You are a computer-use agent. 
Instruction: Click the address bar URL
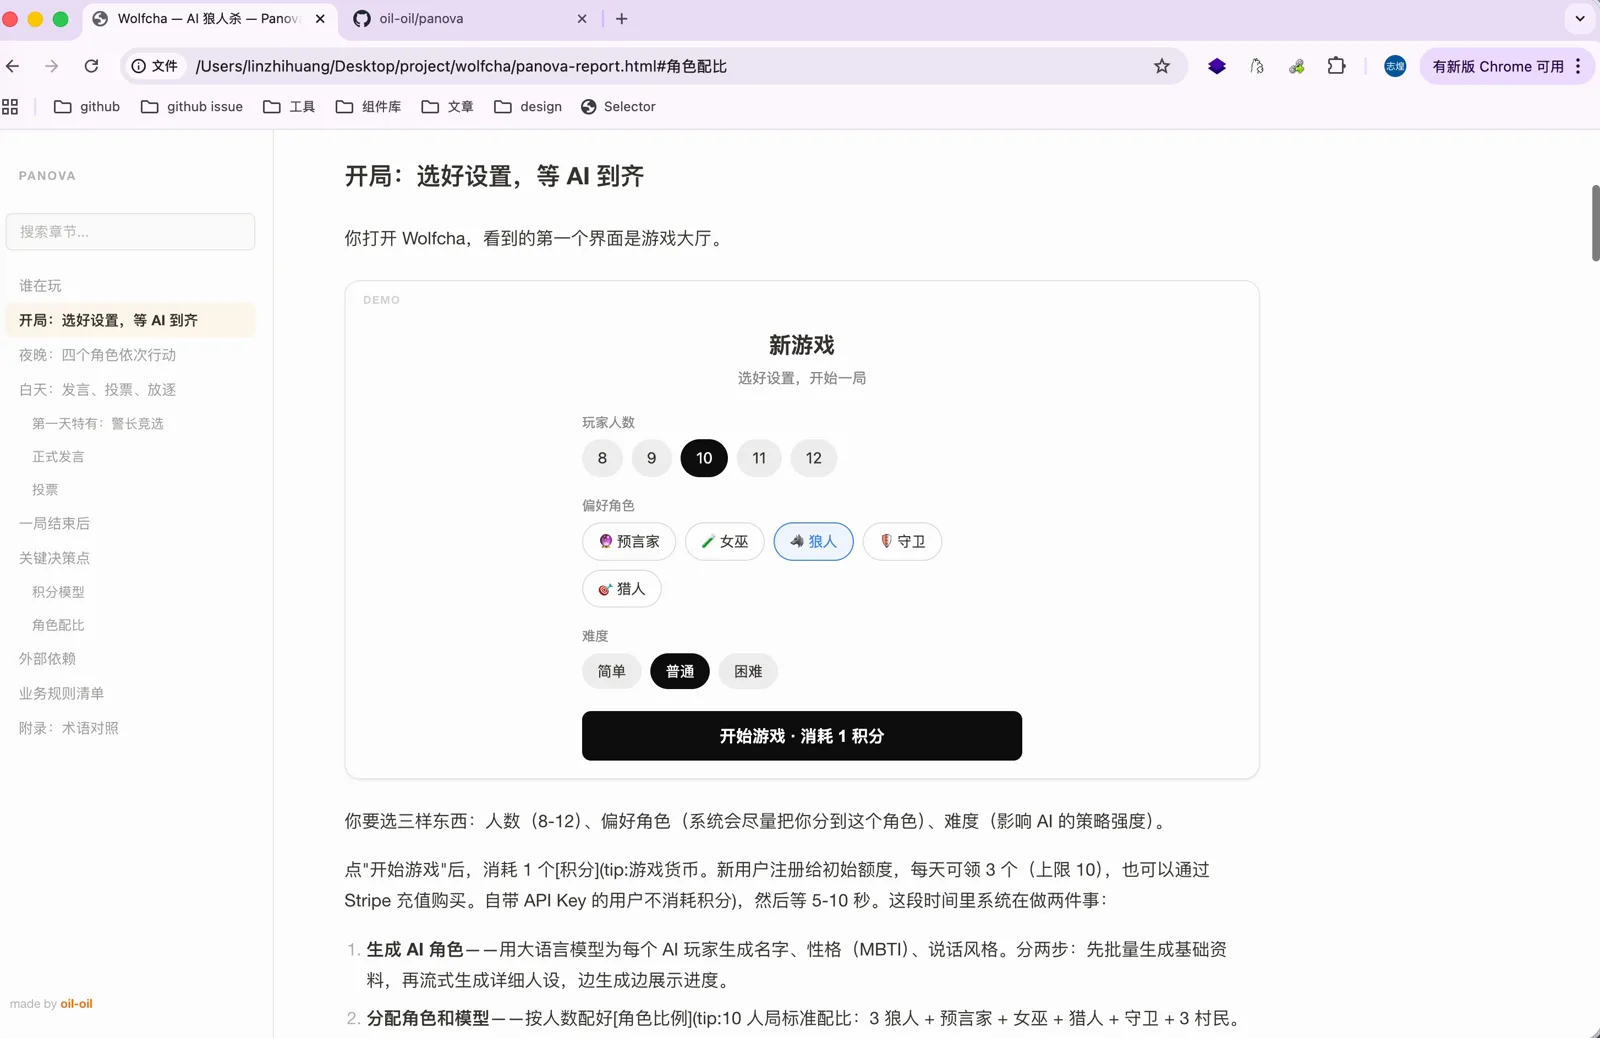(461, 66)
